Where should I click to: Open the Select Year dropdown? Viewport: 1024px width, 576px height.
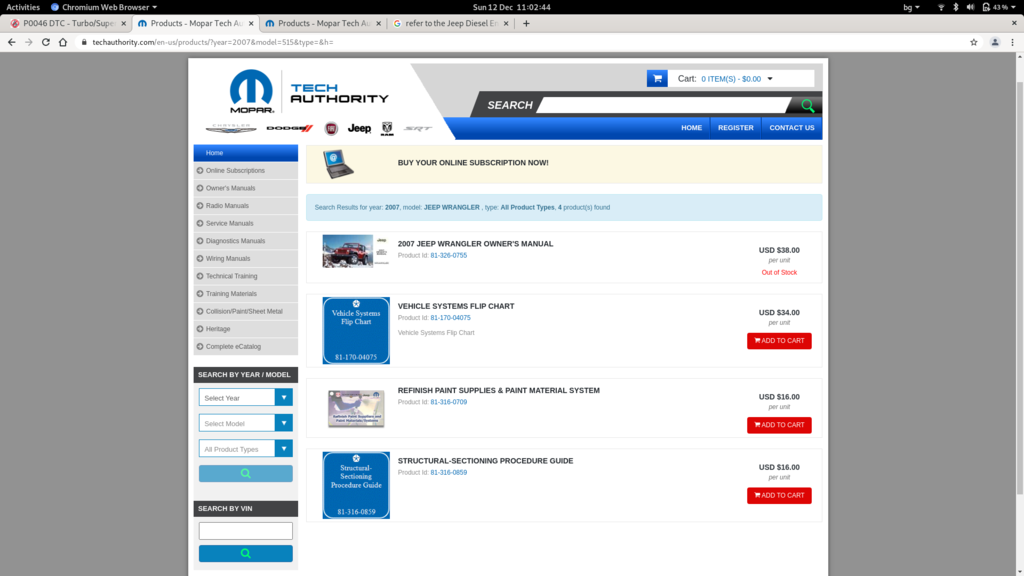click(x=245, y=397)
